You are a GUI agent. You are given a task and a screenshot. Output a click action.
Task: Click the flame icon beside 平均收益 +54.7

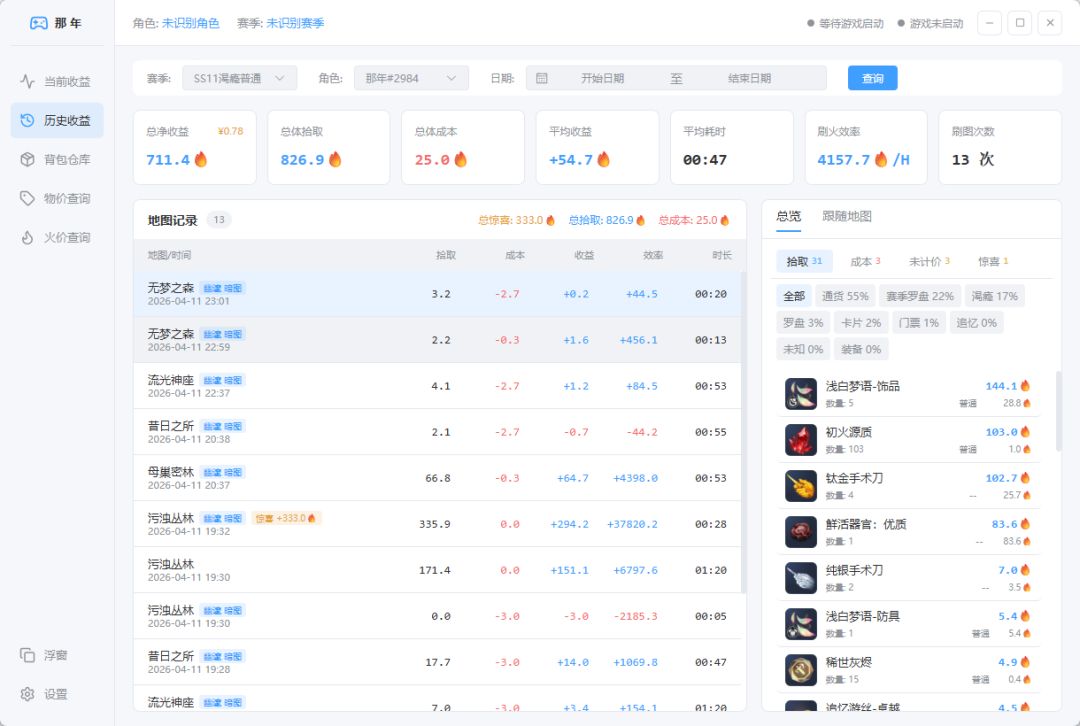click(x=603, y=159)
